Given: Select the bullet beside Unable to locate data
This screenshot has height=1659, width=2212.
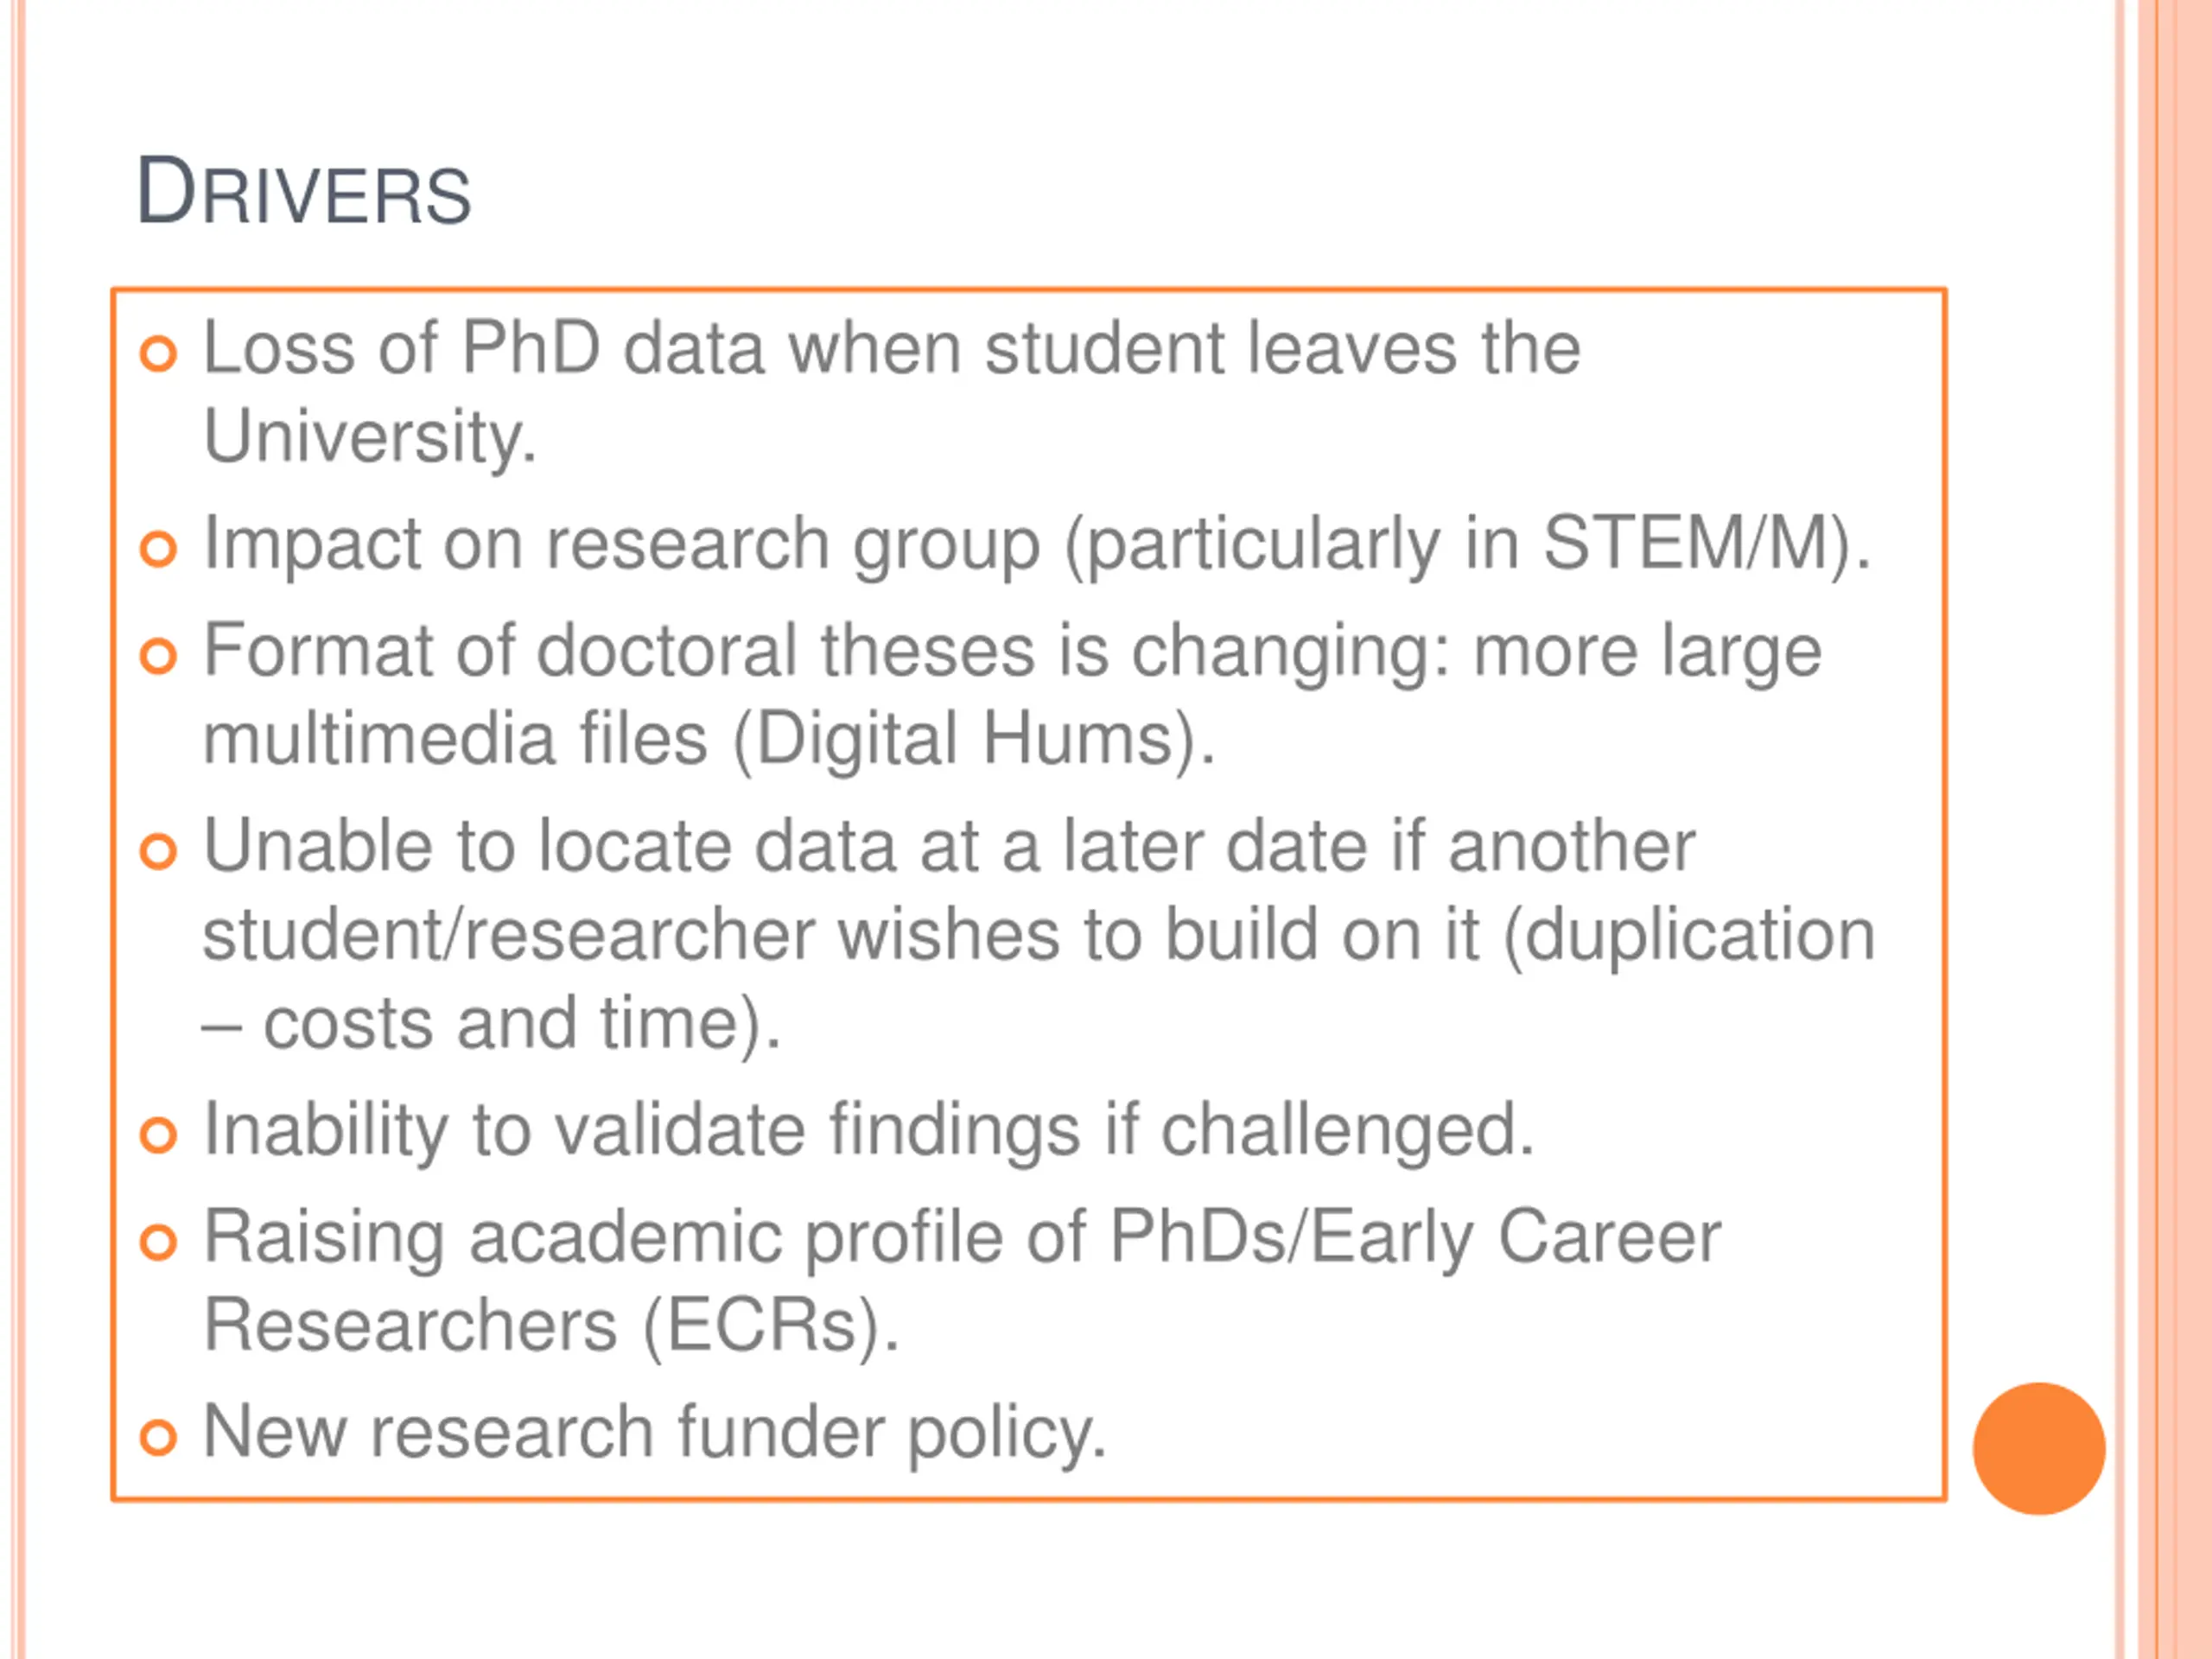Looking at the screenshot, I should pyautogui.click(x=158, y=851).
